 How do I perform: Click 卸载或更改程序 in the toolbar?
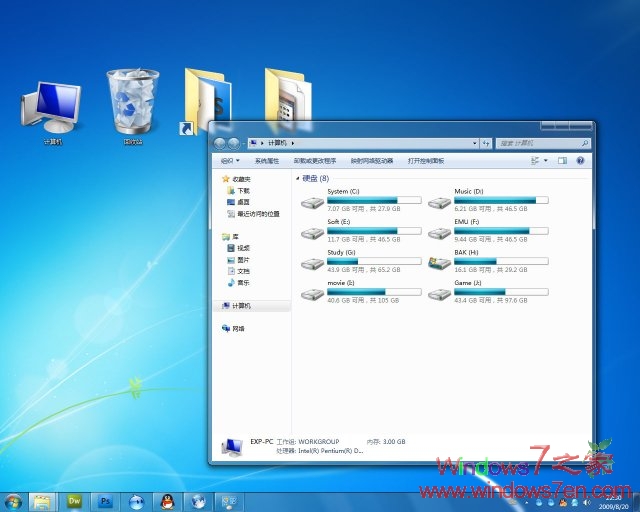(315, 161)
